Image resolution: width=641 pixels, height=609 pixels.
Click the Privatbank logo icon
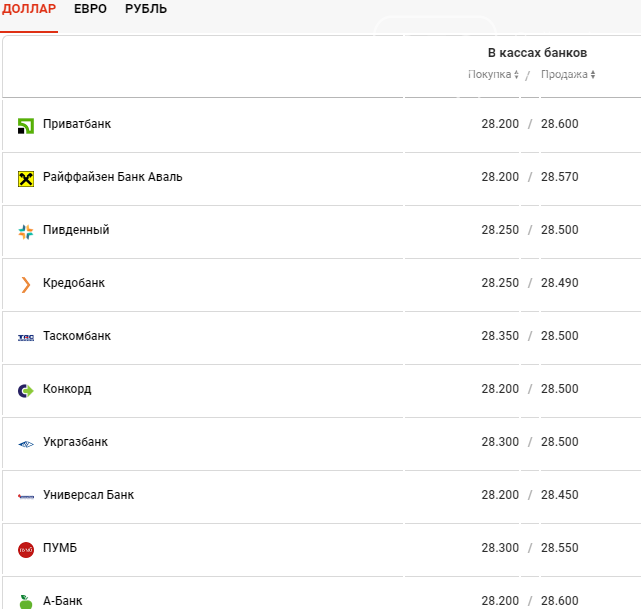[26, 125]
